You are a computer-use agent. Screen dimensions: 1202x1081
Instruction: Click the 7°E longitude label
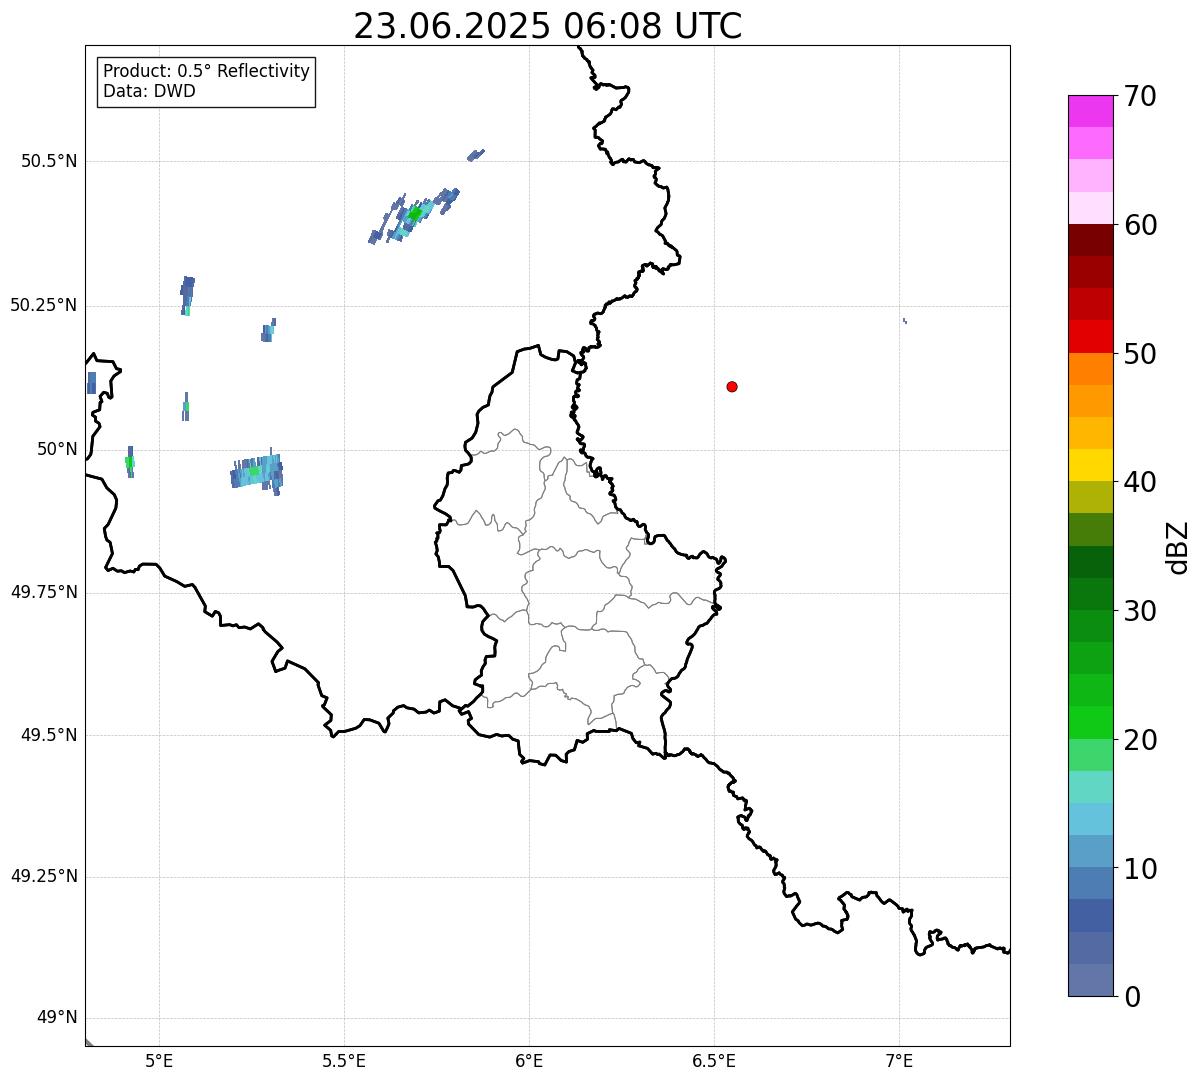click(x=899, y=1060)
